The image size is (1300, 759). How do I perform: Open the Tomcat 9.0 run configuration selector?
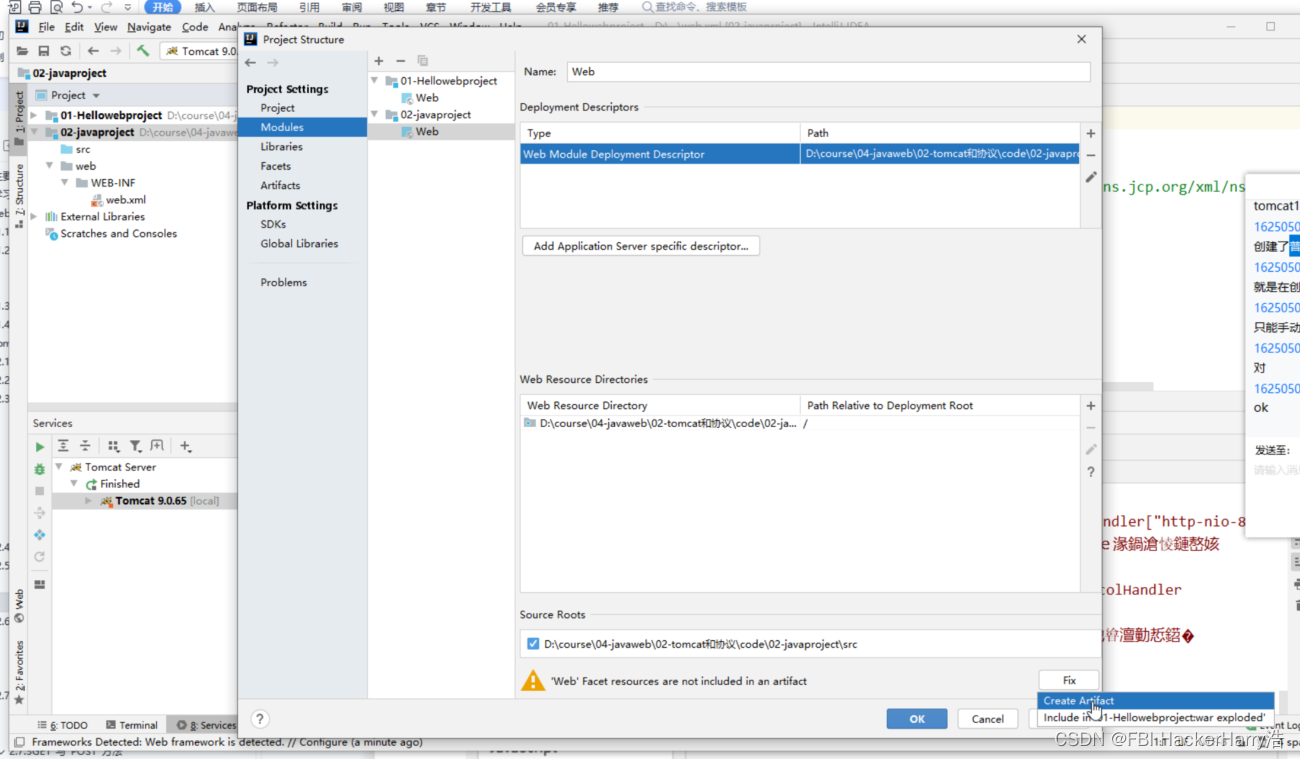[200, 51]
